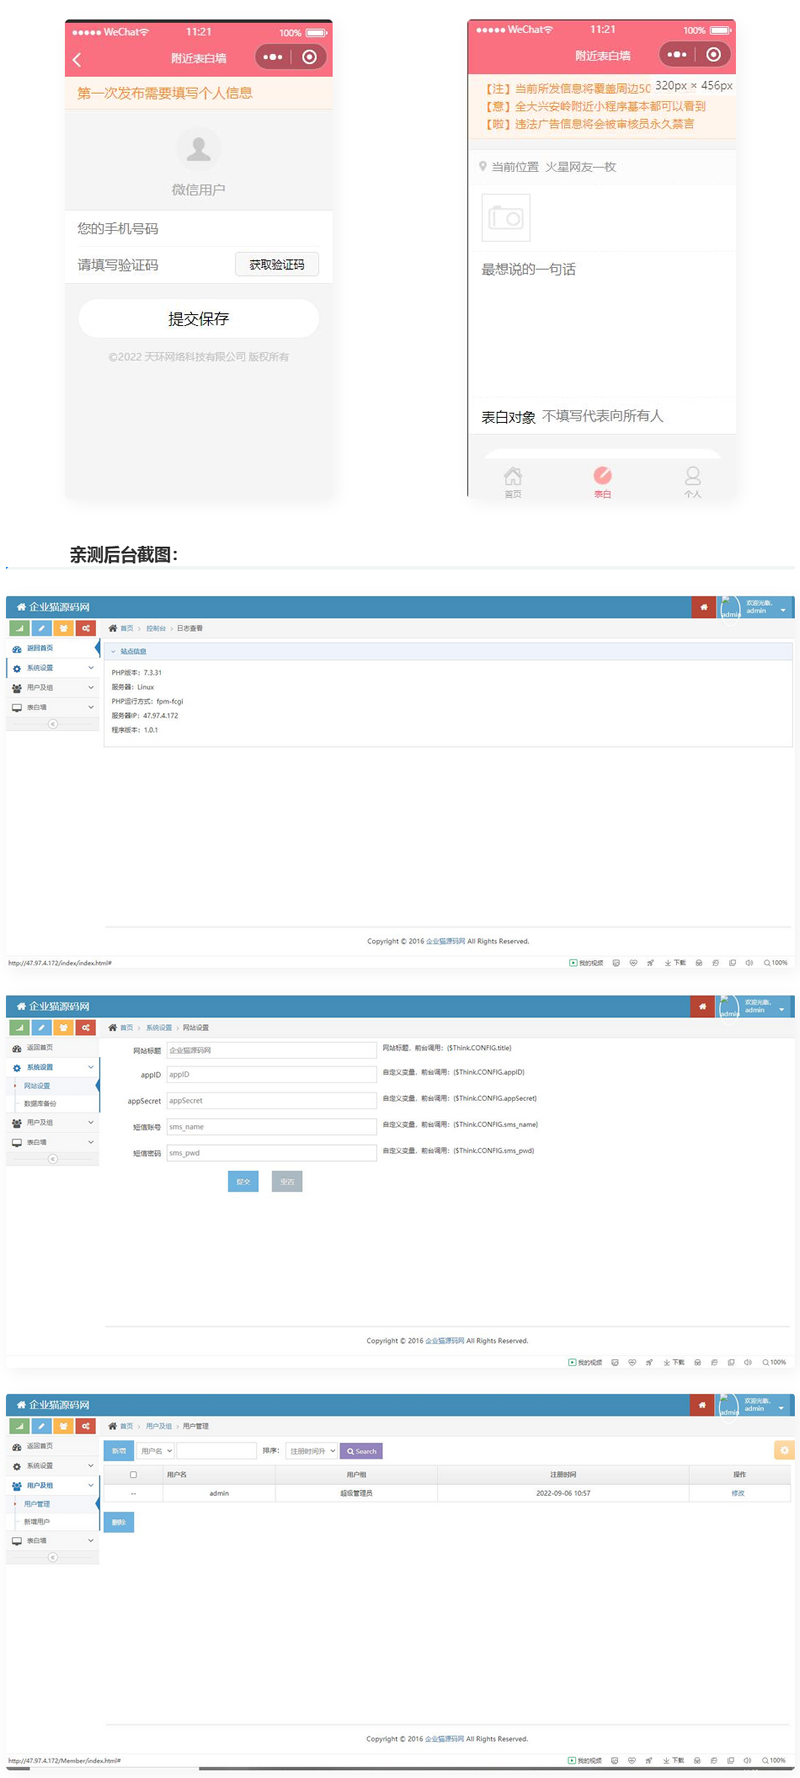Select 数据库备份 in the sidebar submenu
The image size is (800, 1778).
click(41, 1104)
